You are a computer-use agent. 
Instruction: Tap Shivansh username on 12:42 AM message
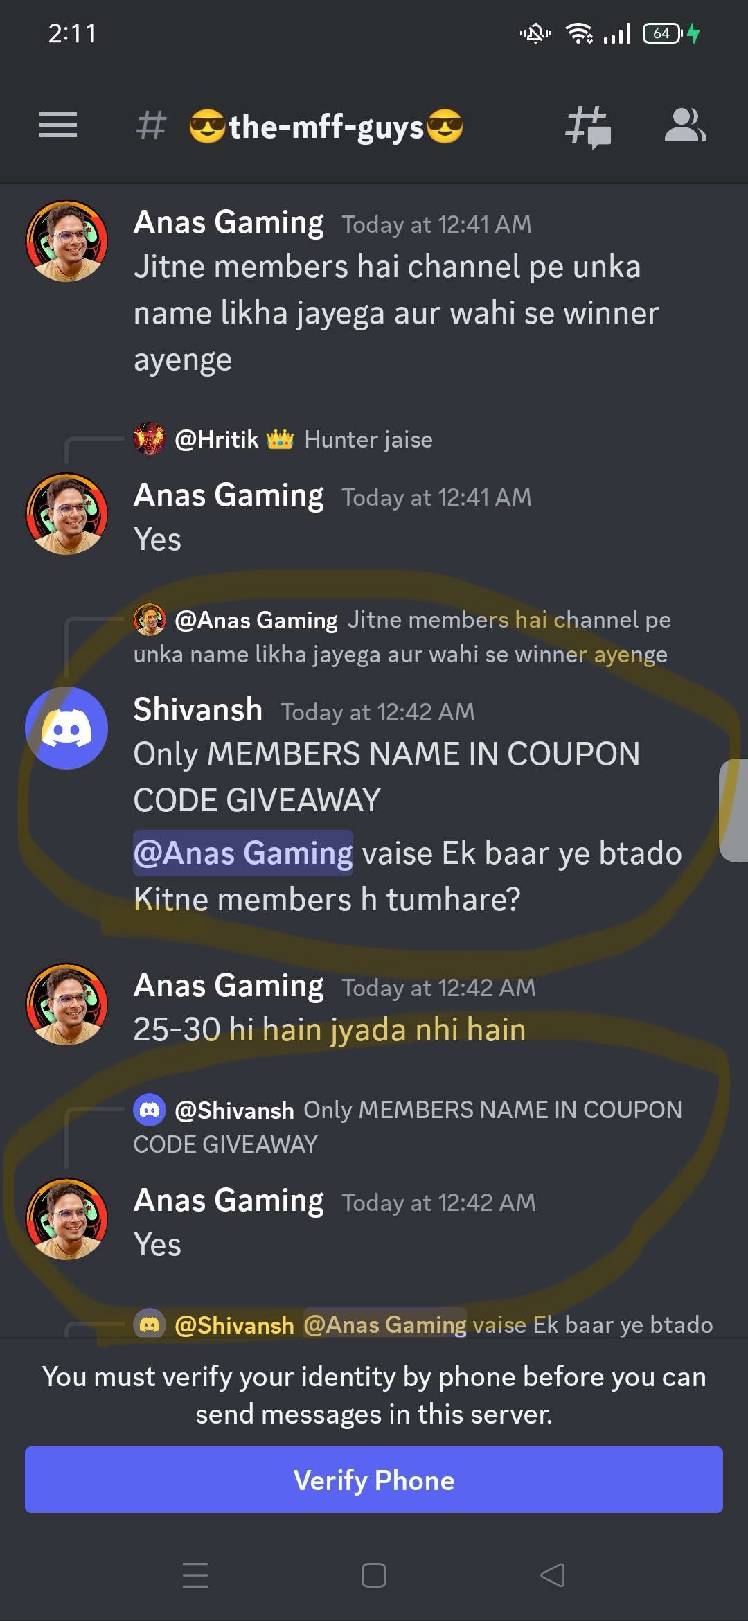click(x=198, y=709)
